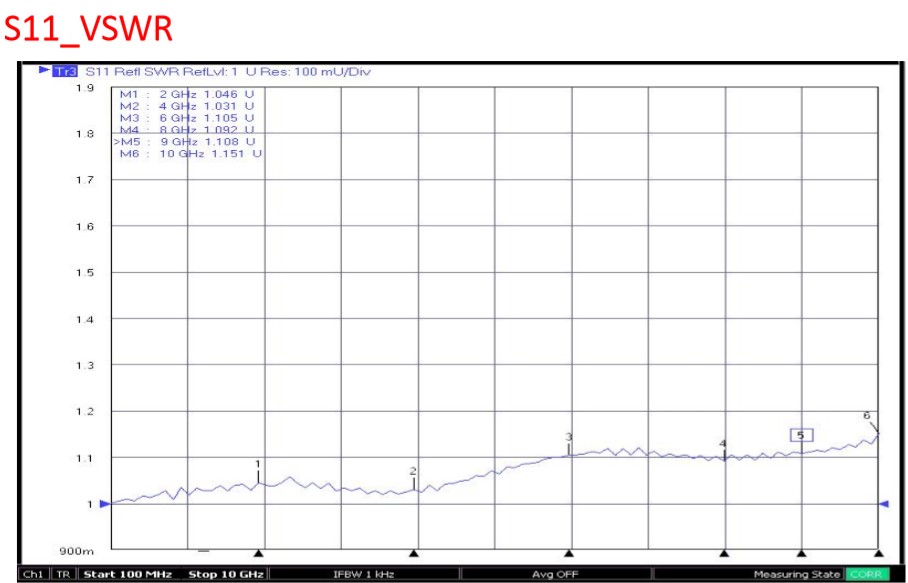Click the x-axis triangle below marker 1
This screenshot has height=583, width=908.
pos(259,552)
